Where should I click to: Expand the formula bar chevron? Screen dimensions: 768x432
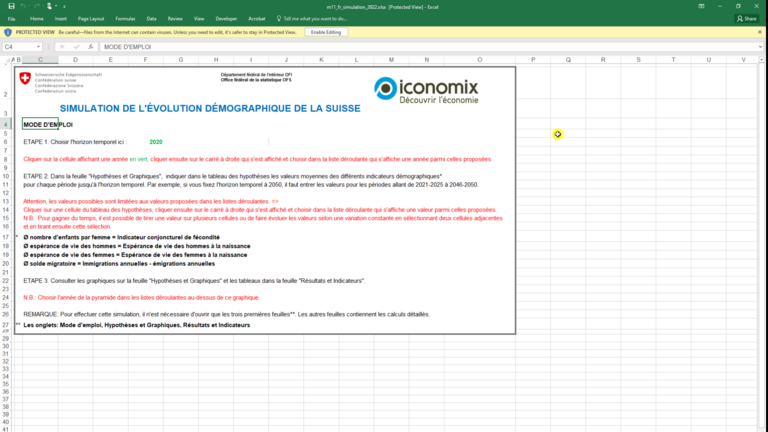pyautogui.click(x=760, y=47)
